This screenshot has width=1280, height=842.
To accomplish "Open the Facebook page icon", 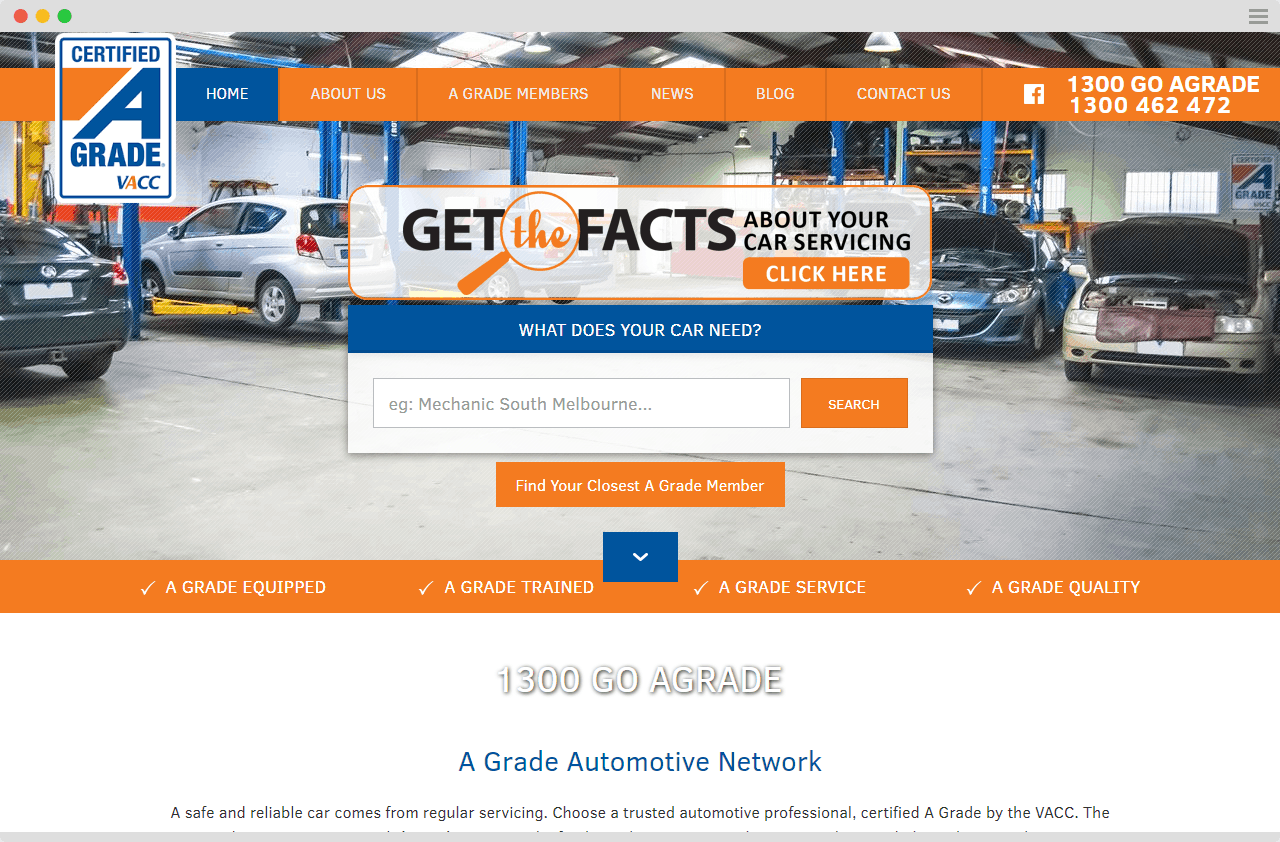I will pyautogui.click(x=1034, y=94).
